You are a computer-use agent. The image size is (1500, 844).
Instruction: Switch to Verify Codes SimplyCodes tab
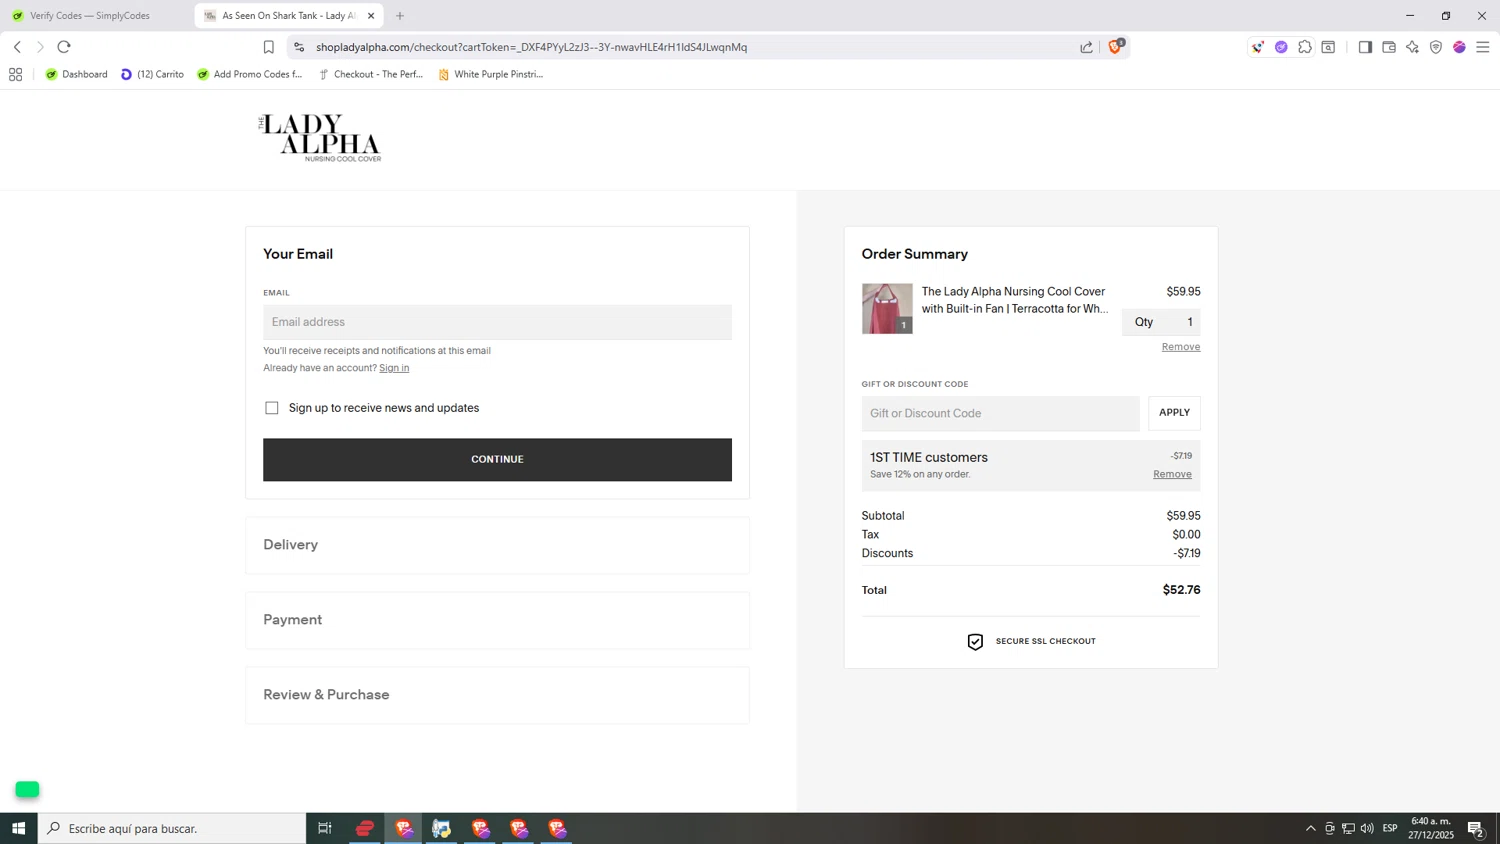tap(90, 16)
